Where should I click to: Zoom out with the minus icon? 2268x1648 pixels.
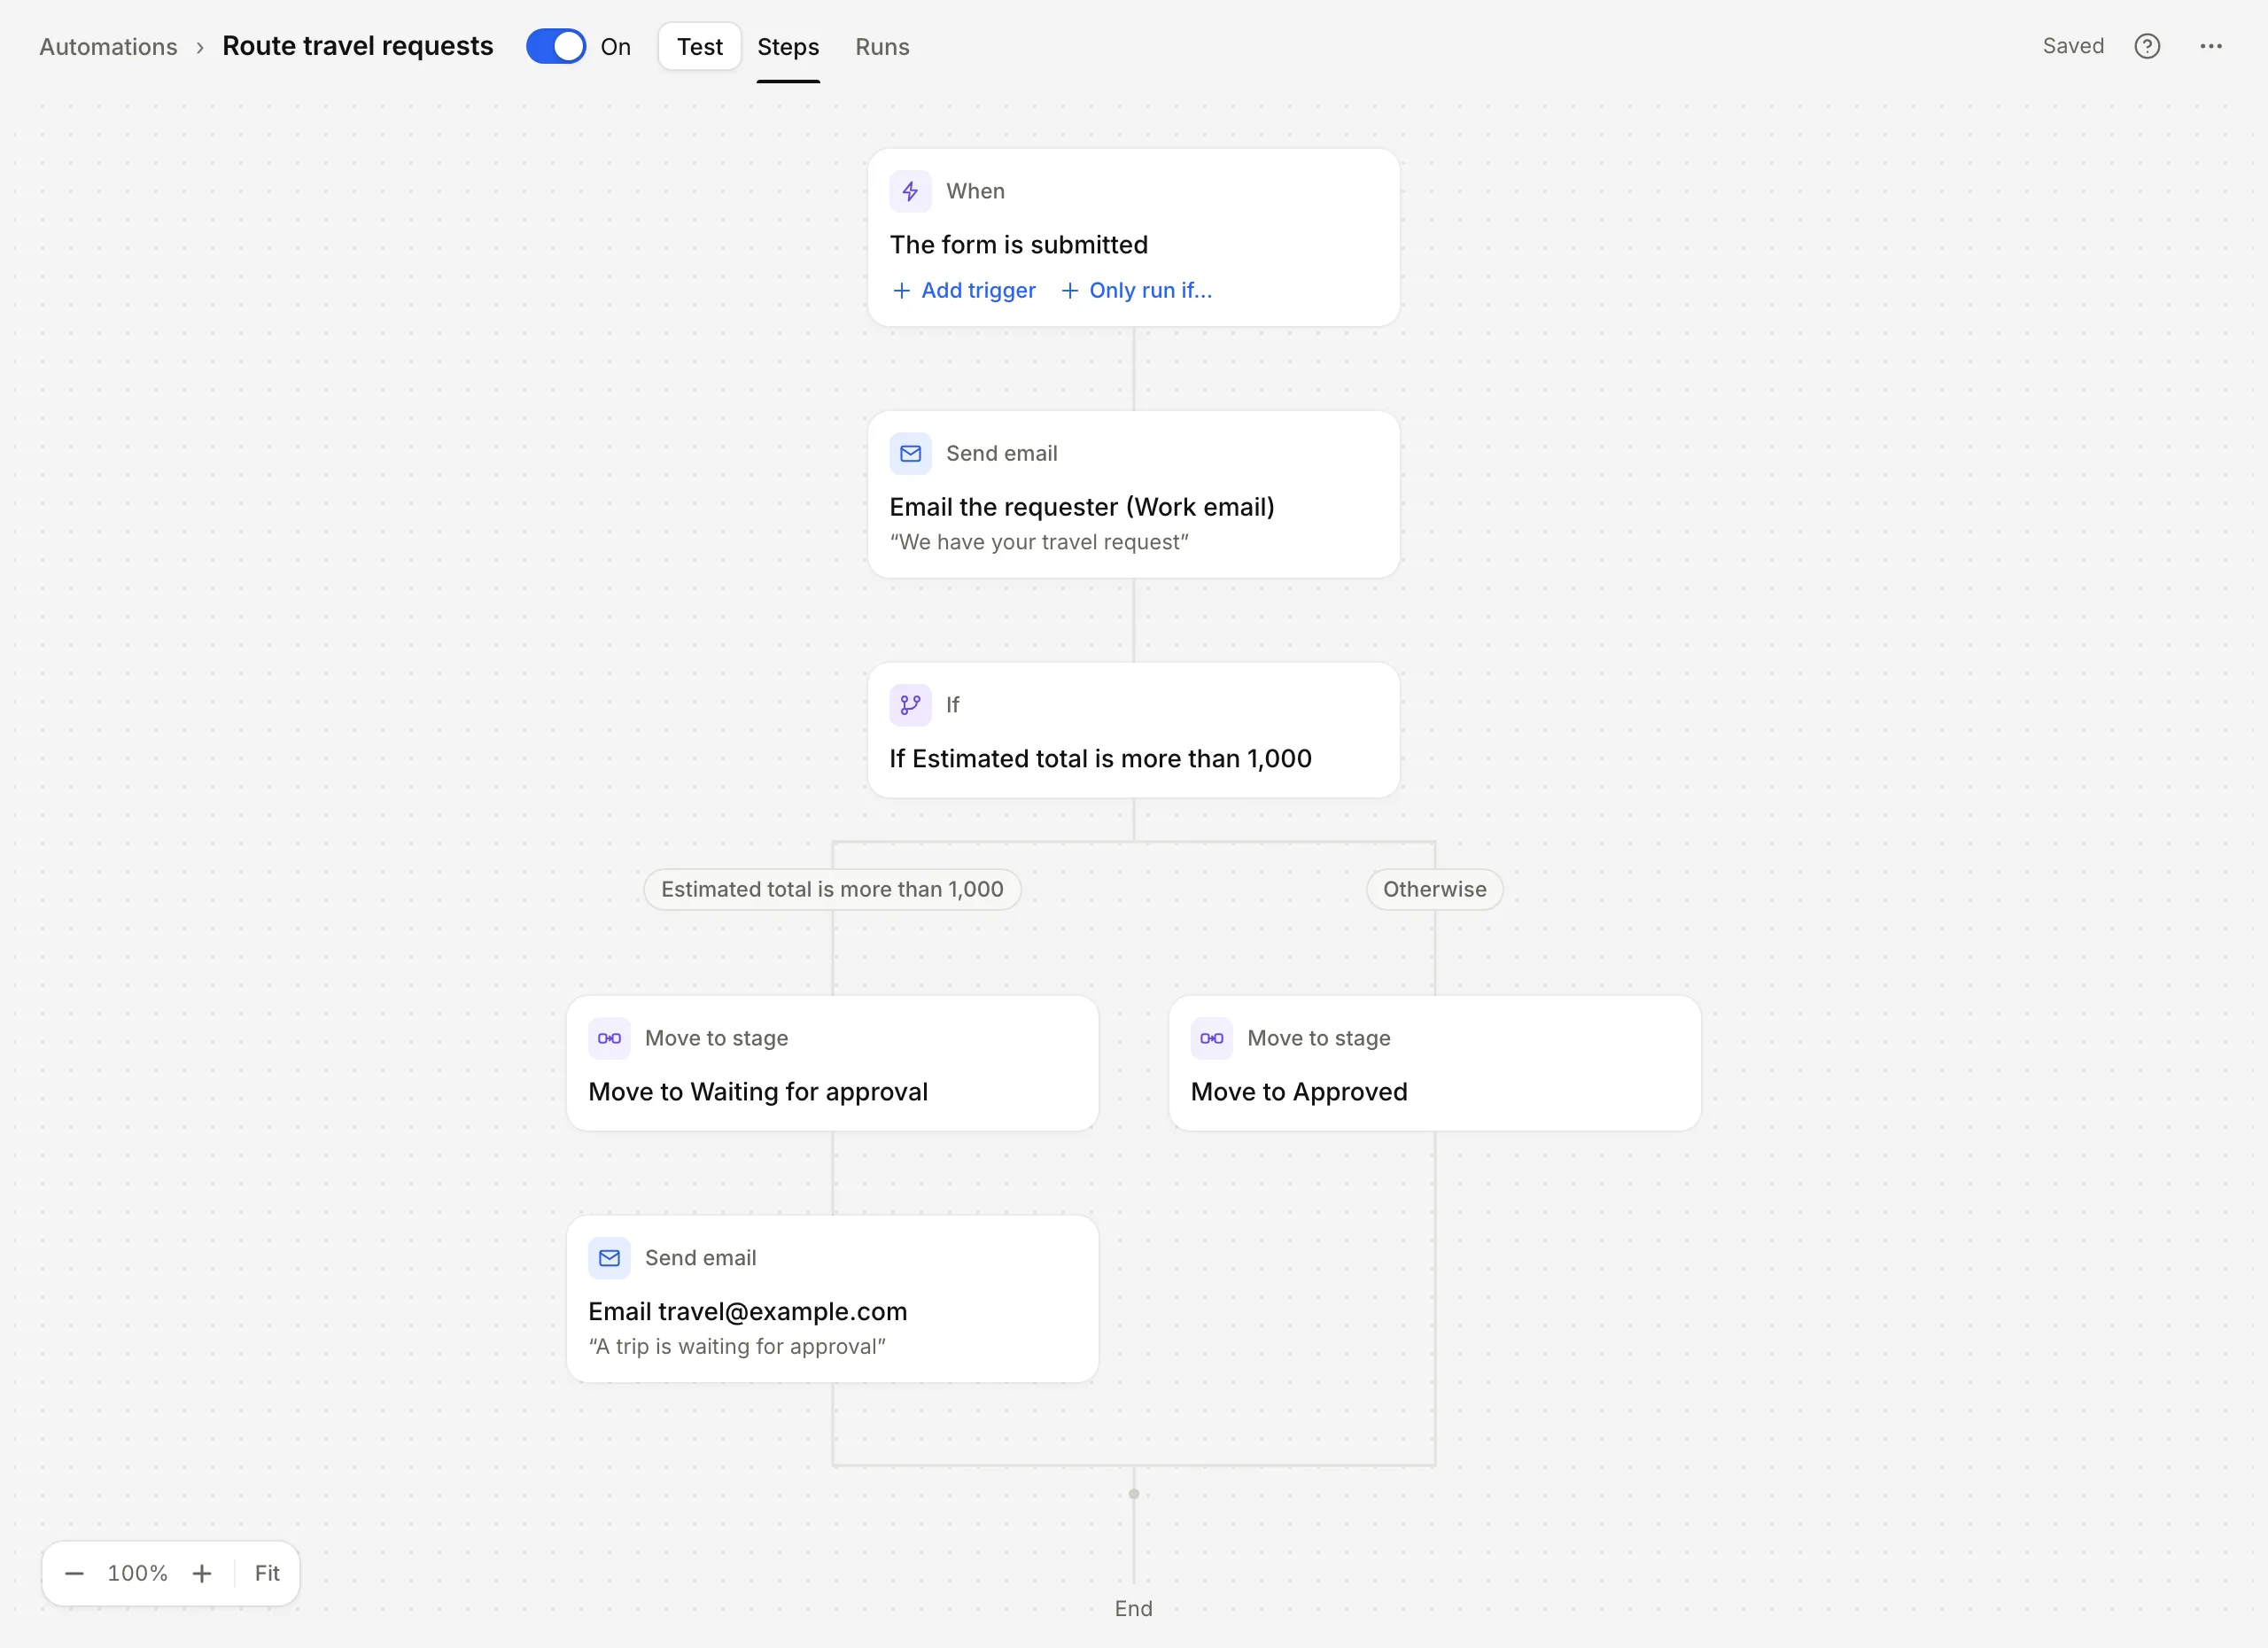(x=74, y=1573)
